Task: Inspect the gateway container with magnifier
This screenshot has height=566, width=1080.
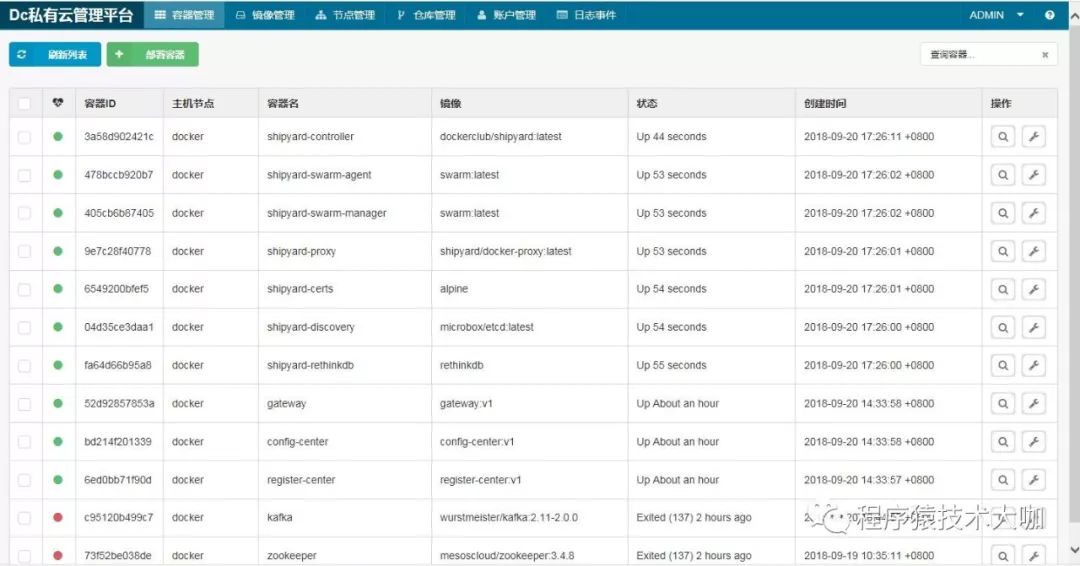Action: (1003, 403)
